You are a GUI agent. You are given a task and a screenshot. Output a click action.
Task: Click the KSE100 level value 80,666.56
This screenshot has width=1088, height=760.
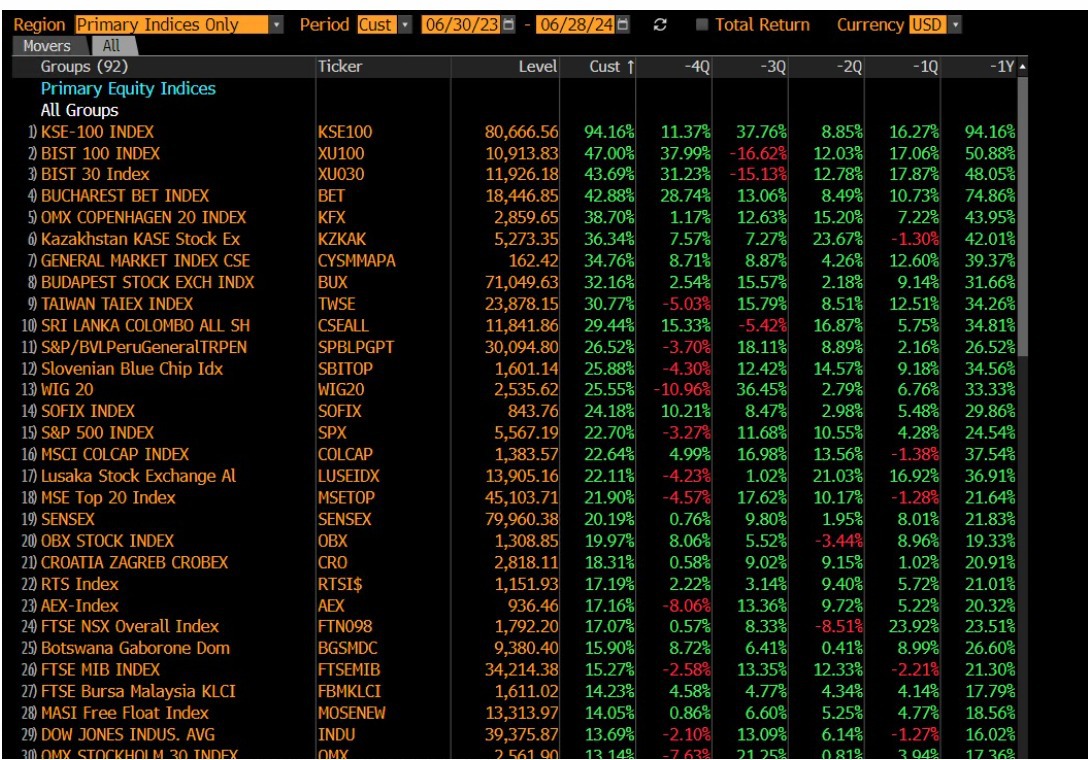tap(521, 132)
